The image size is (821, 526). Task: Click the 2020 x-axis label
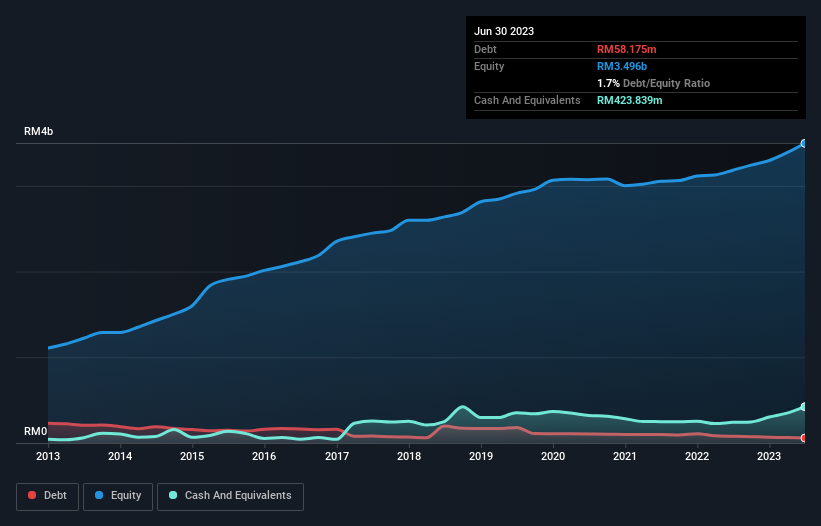pos(553,456)
